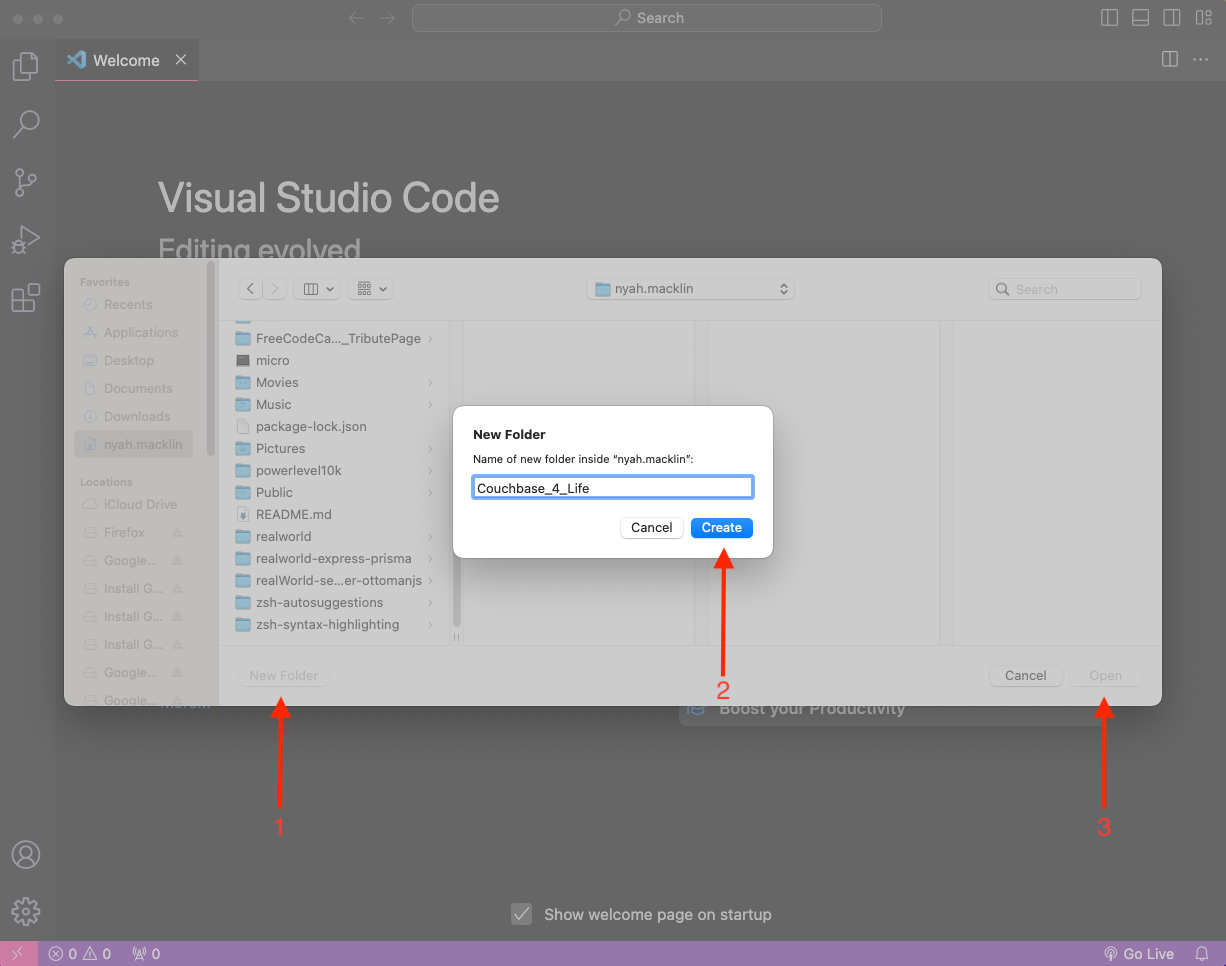Open the Search view
Viewport: 1226px width, 966px height.
26,124
